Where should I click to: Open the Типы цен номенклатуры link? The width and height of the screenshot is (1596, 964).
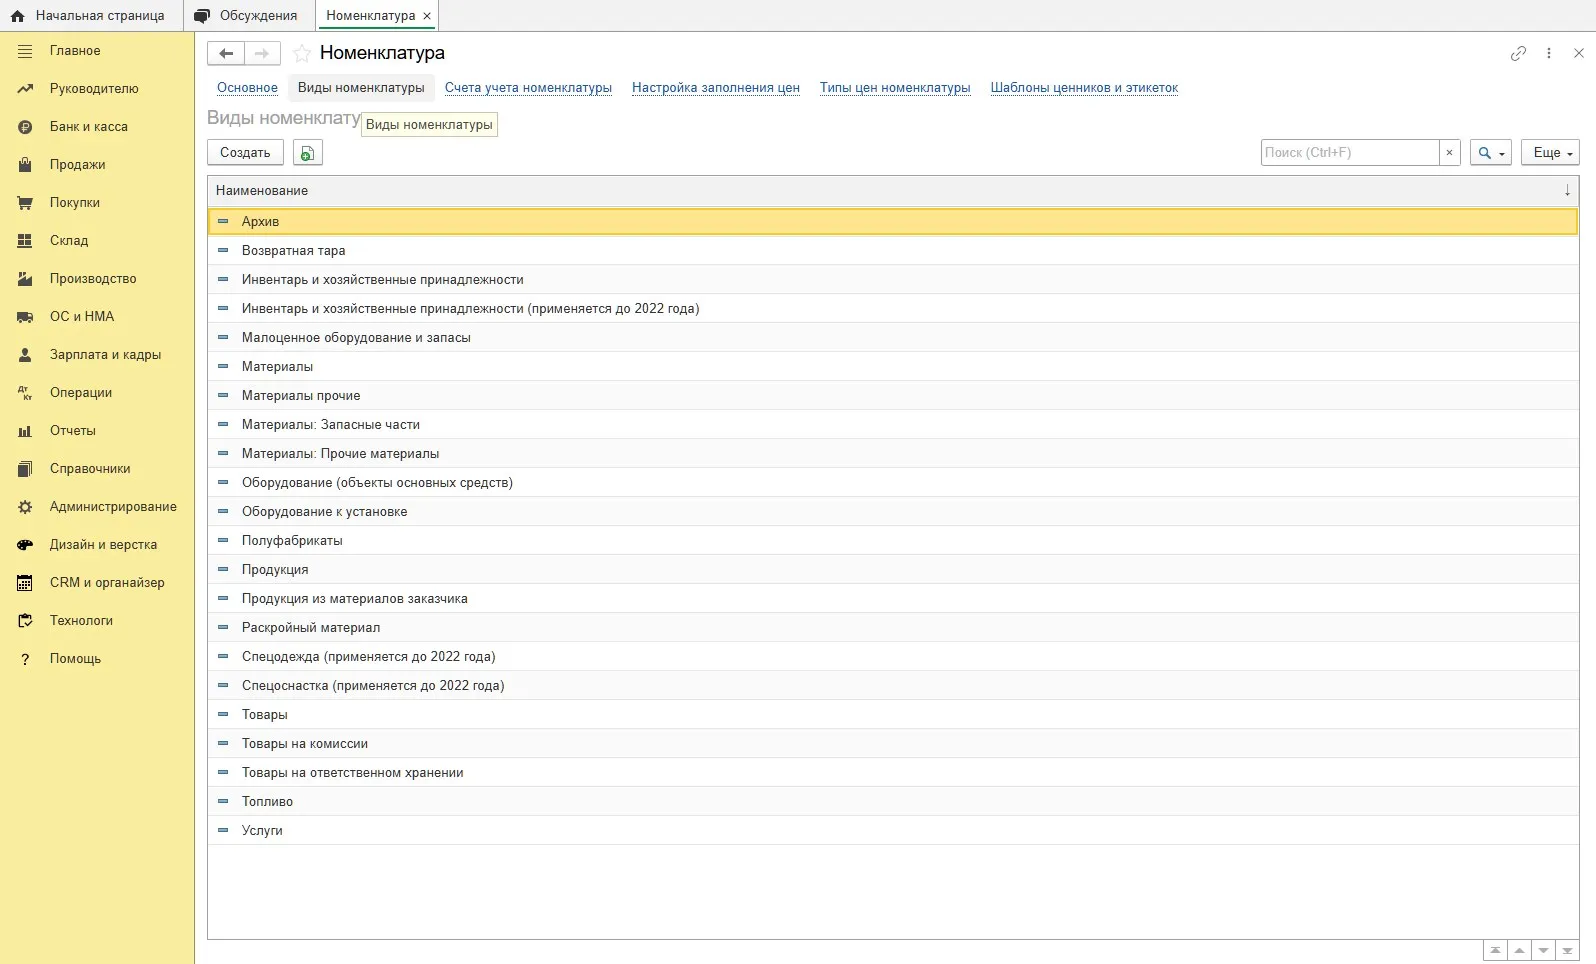tap(895, 87)
